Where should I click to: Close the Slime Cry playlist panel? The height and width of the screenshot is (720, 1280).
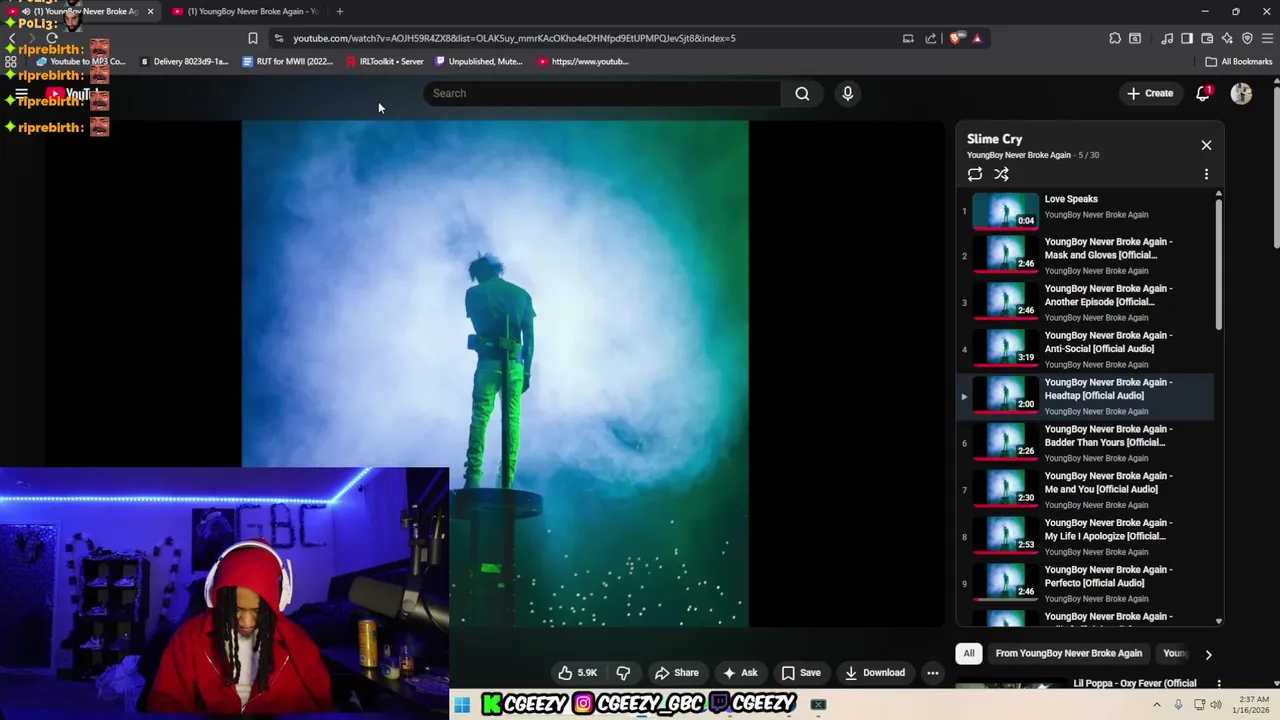tap(1206, 145)
